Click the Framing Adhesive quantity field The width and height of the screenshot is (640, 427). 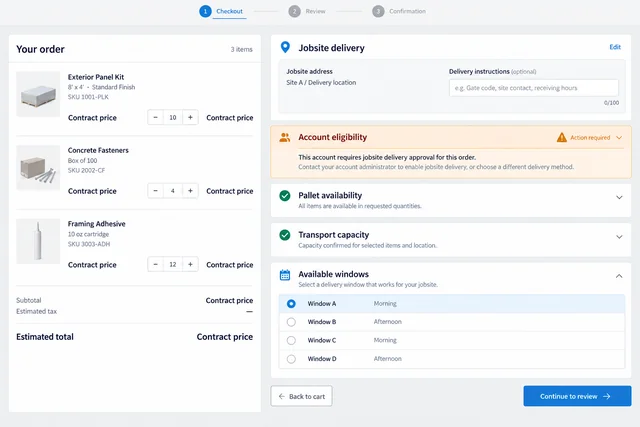(173, 264)
